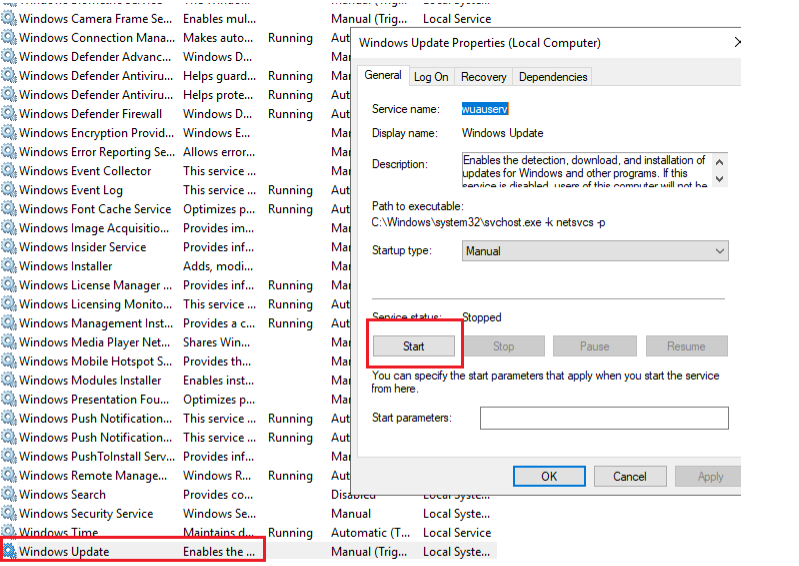Screen dimensions: 799x566
Task: Click the Windows Security Service gear icon
Action: pos(9,513)
